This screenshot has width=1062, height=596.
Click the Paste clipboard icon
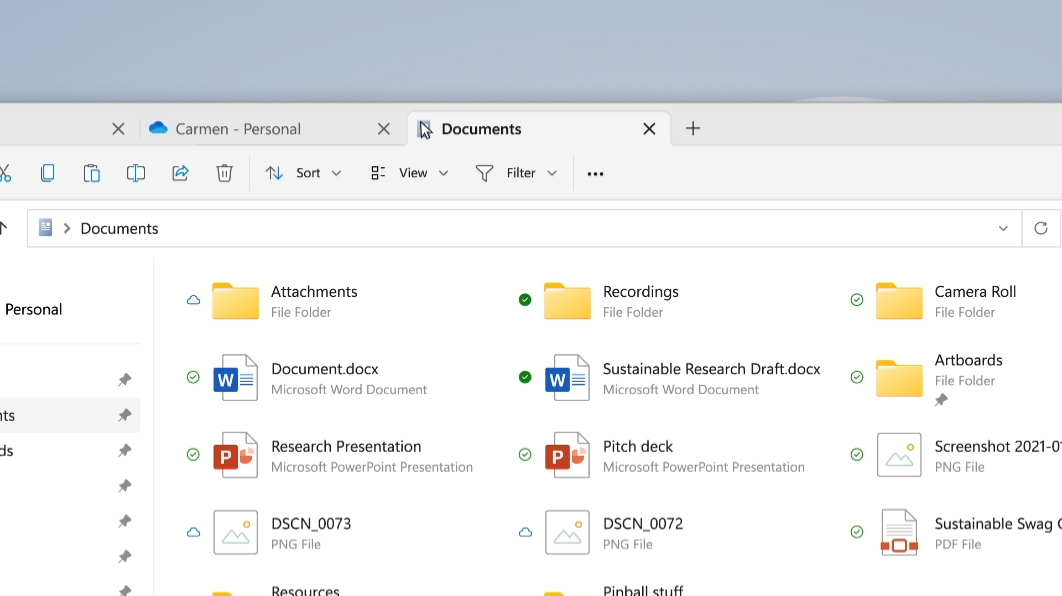point(91,173)
